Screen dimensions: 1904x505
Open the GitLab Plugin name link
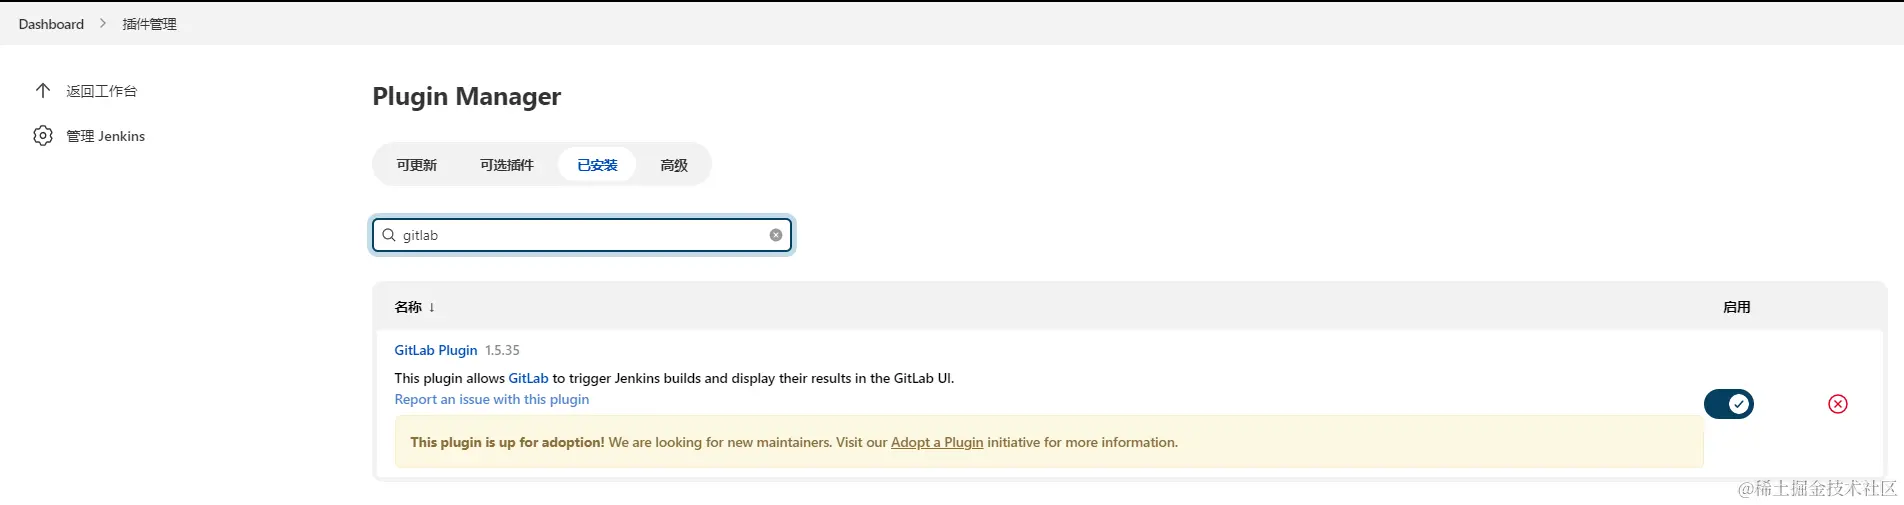point(435,350)
